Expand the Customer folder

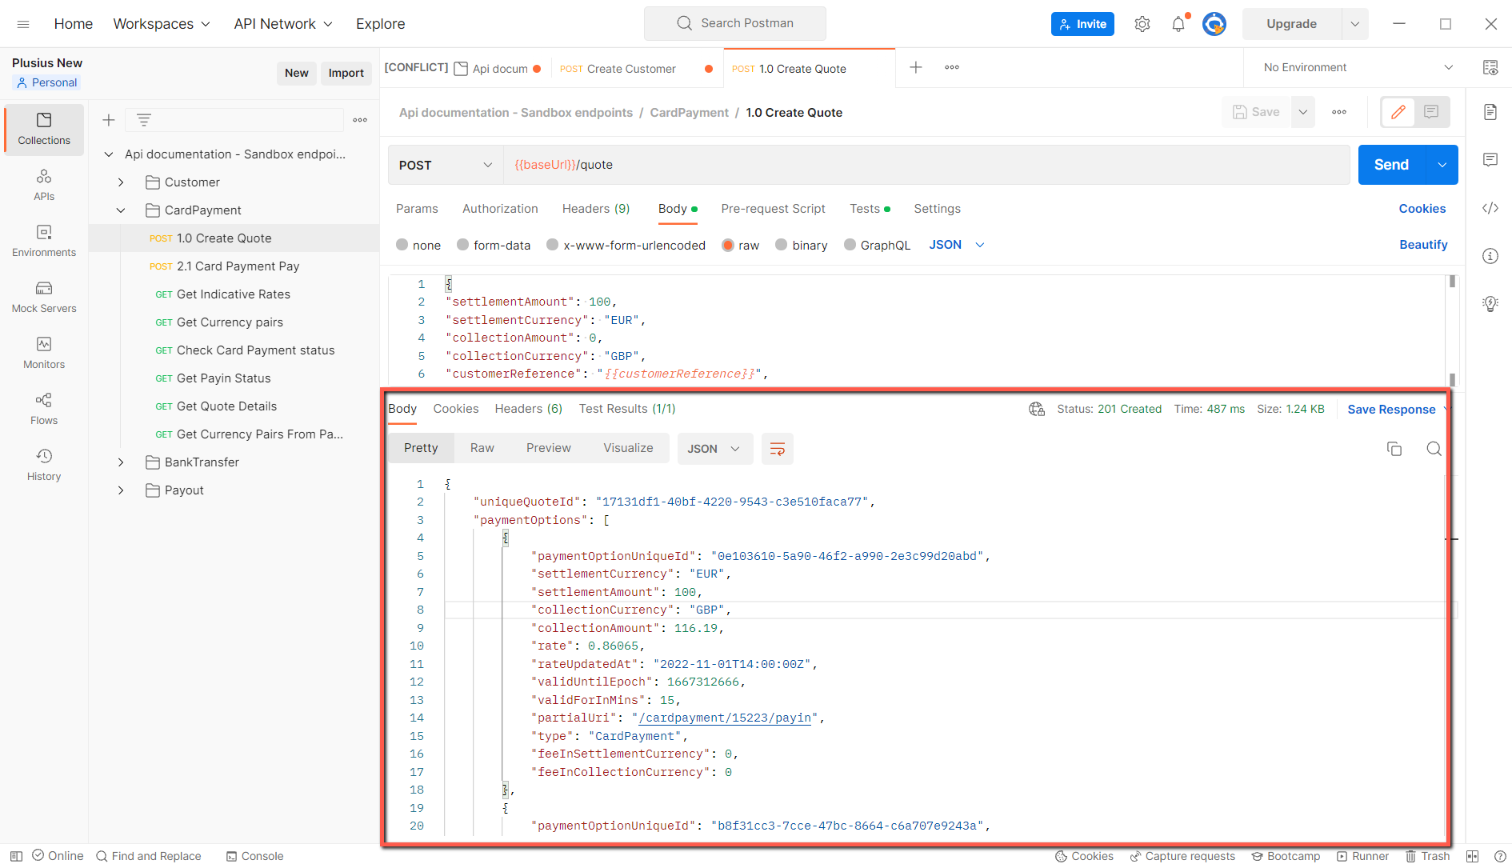click(121, 182)
